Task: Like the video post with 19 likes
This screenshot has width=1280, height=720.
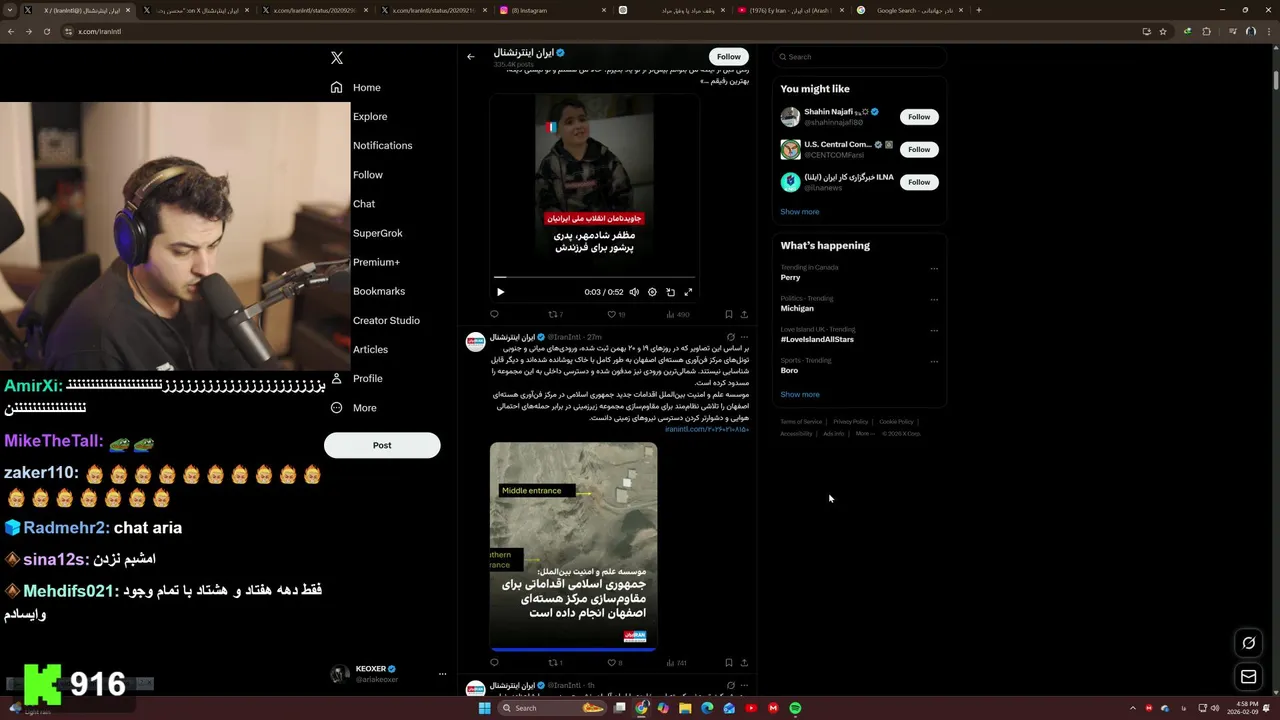Action: point(616,314)
